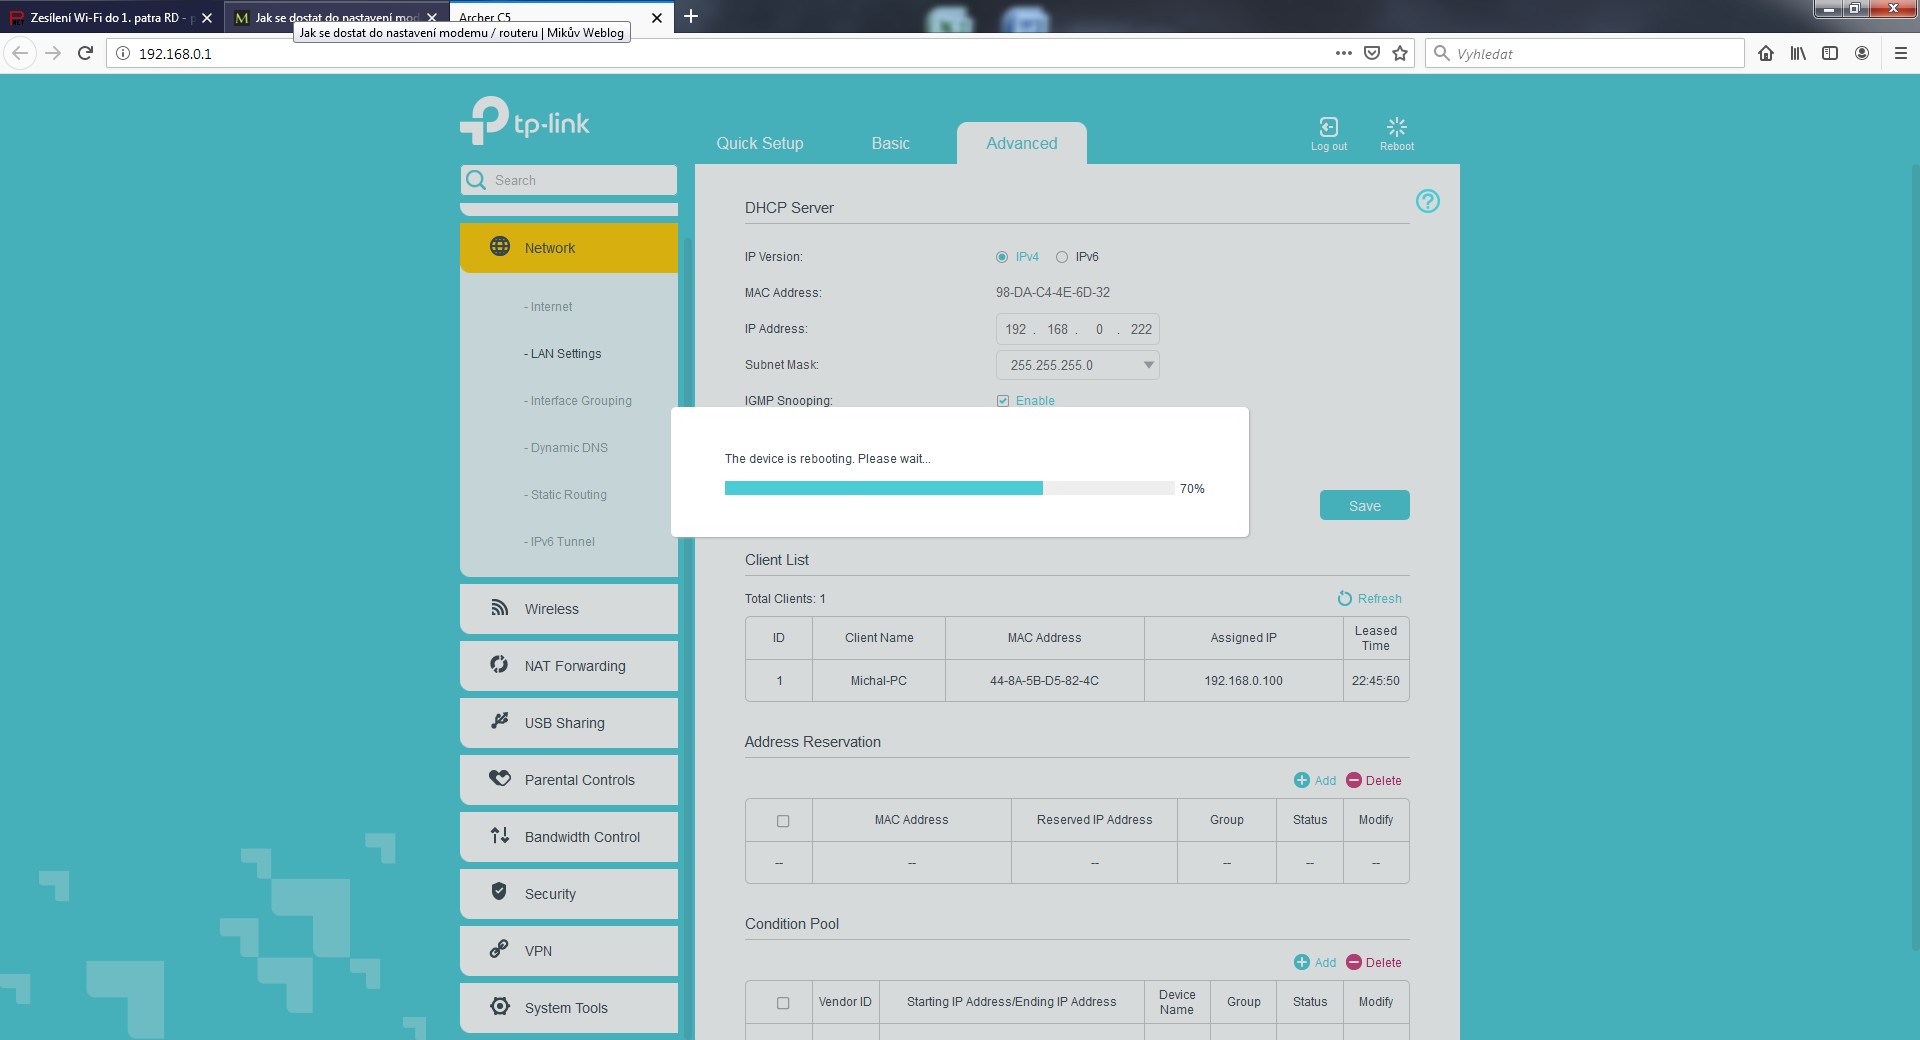Screen dimensions: 1920x1040
Task: Click the Reboot icon
Action: pyautogui.click(x=1397, y=127)
